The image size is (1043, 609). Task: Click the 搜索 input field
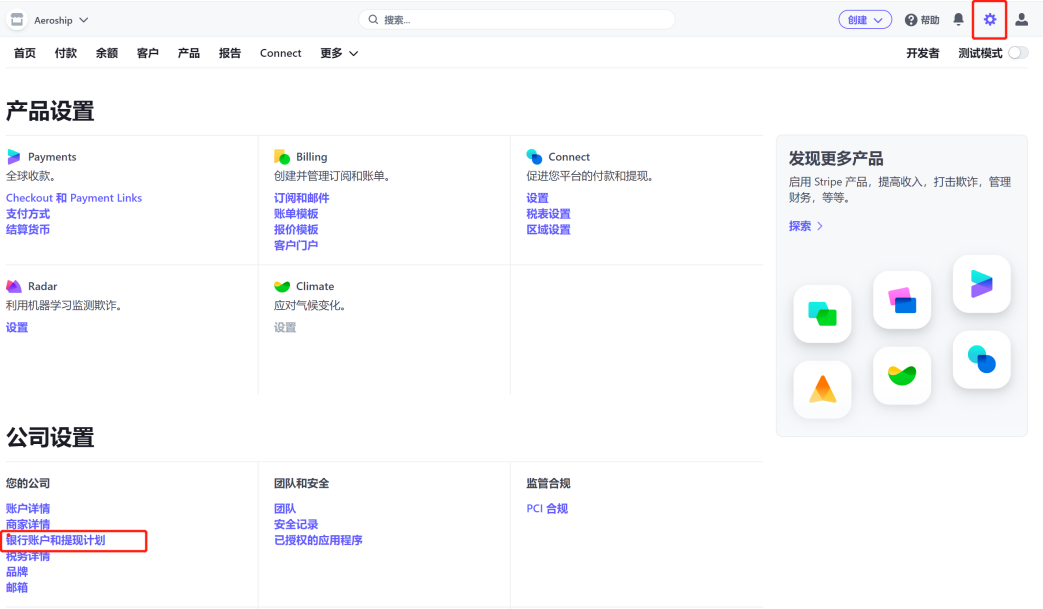point(516,19)
